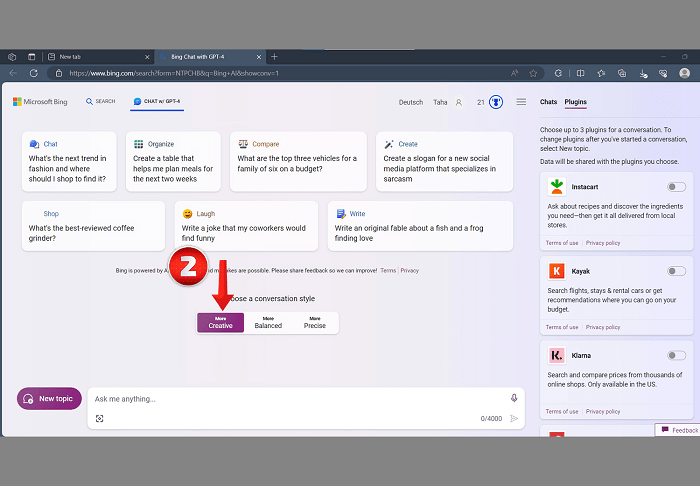Select the Create slogan suggestion card
The image size is (700, 486).
point(444,162)
